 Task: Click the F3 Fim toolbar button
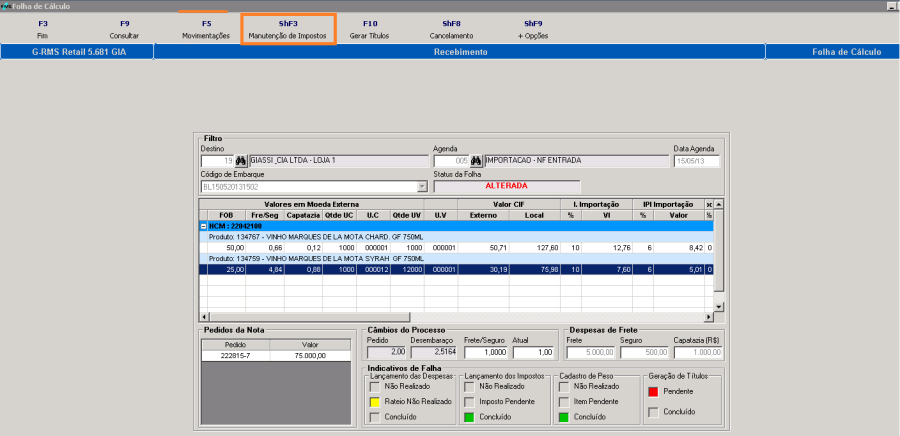point(43,29)
